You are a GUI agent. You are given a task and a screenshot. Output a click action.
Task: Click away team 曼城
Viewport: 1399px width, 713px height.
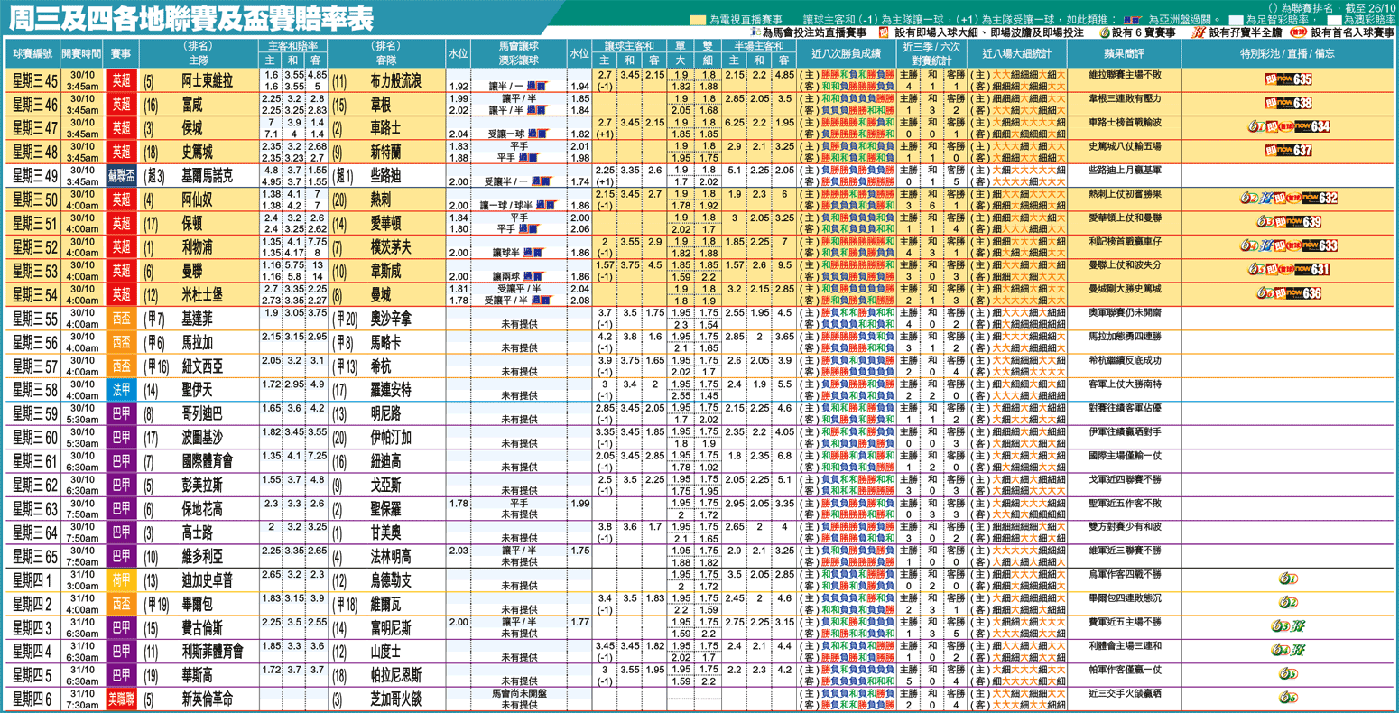coord(381,294)
